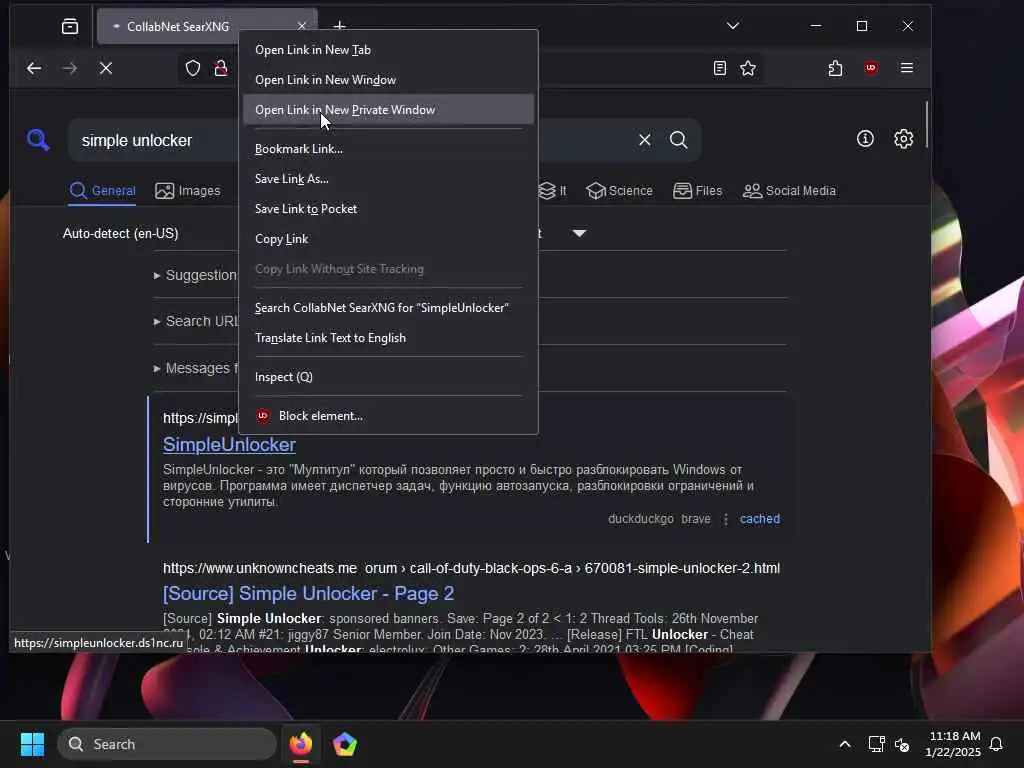Open the colorful pentagon app on taskbar
1024x768 pixels.
coord(345,744)
